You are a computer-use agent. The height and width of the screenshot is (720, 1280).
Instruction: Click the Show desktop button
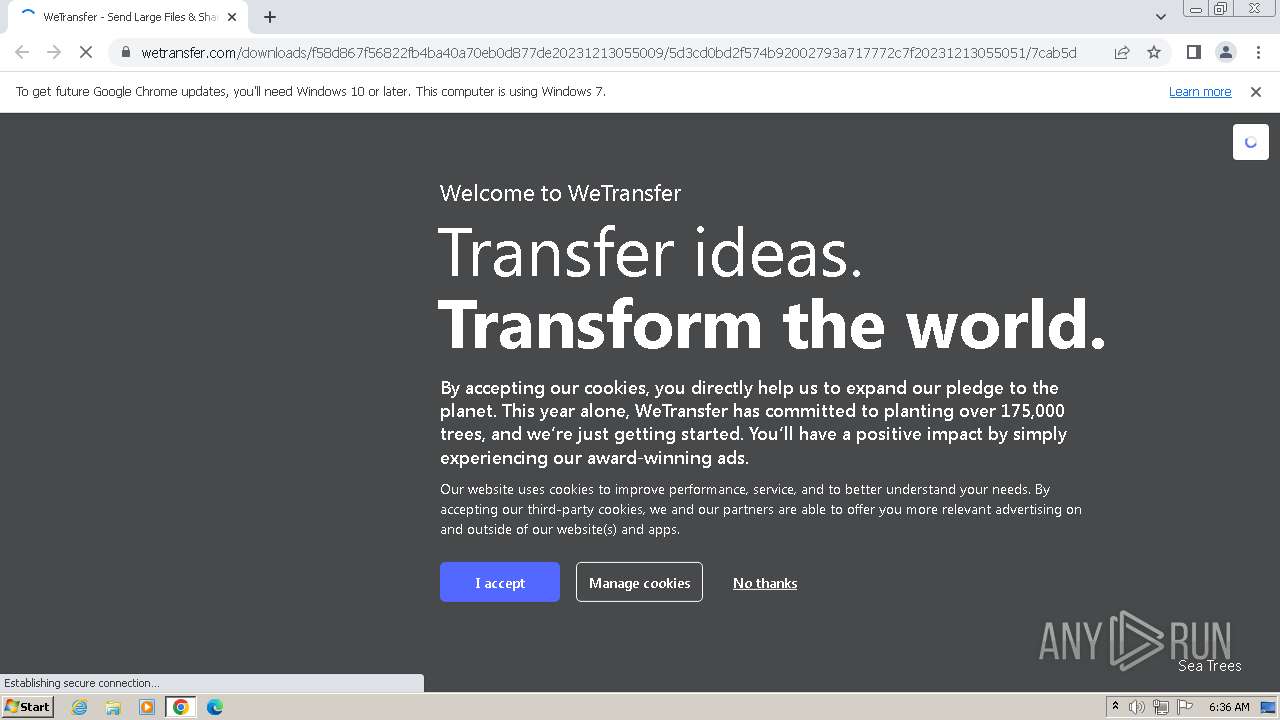(x=1269, y=707)
